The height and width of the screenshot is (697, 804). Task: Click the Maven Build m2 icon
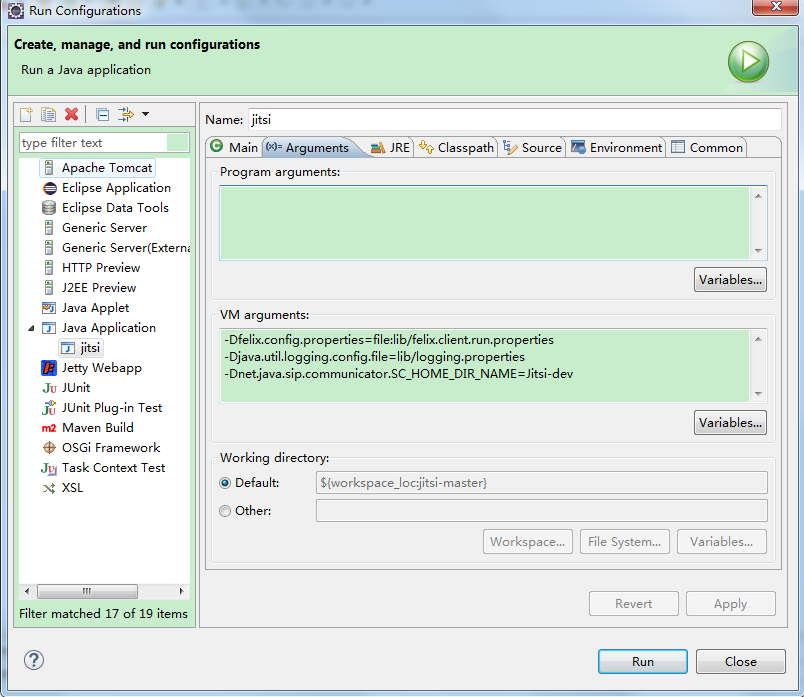coord(49,428)
